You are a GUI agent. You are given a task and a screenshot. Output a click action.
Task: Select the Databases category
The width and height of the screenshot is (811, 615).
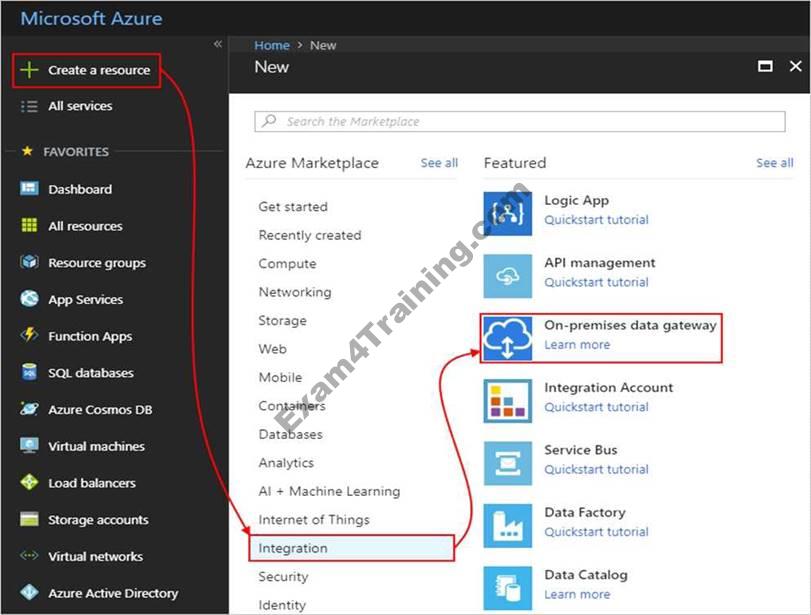(x=290, y=434)
